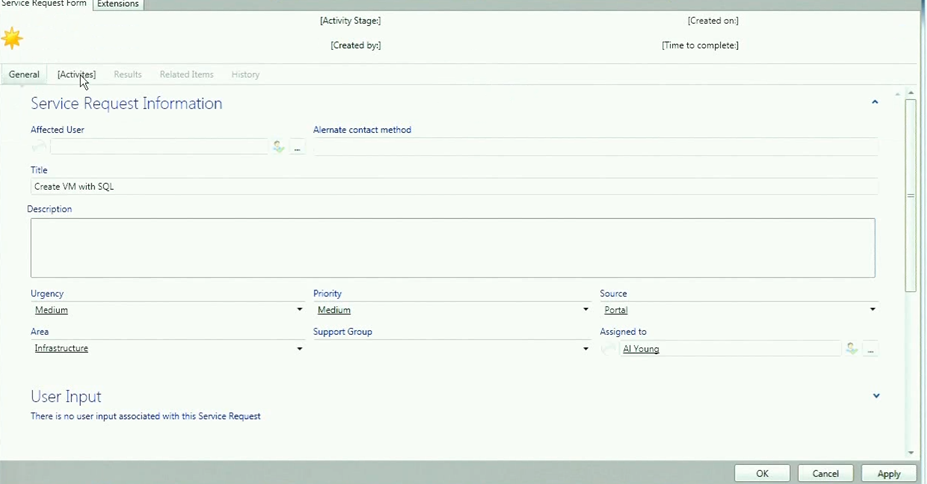Open the Assigned to browse ellipsis button

point(870,350)
